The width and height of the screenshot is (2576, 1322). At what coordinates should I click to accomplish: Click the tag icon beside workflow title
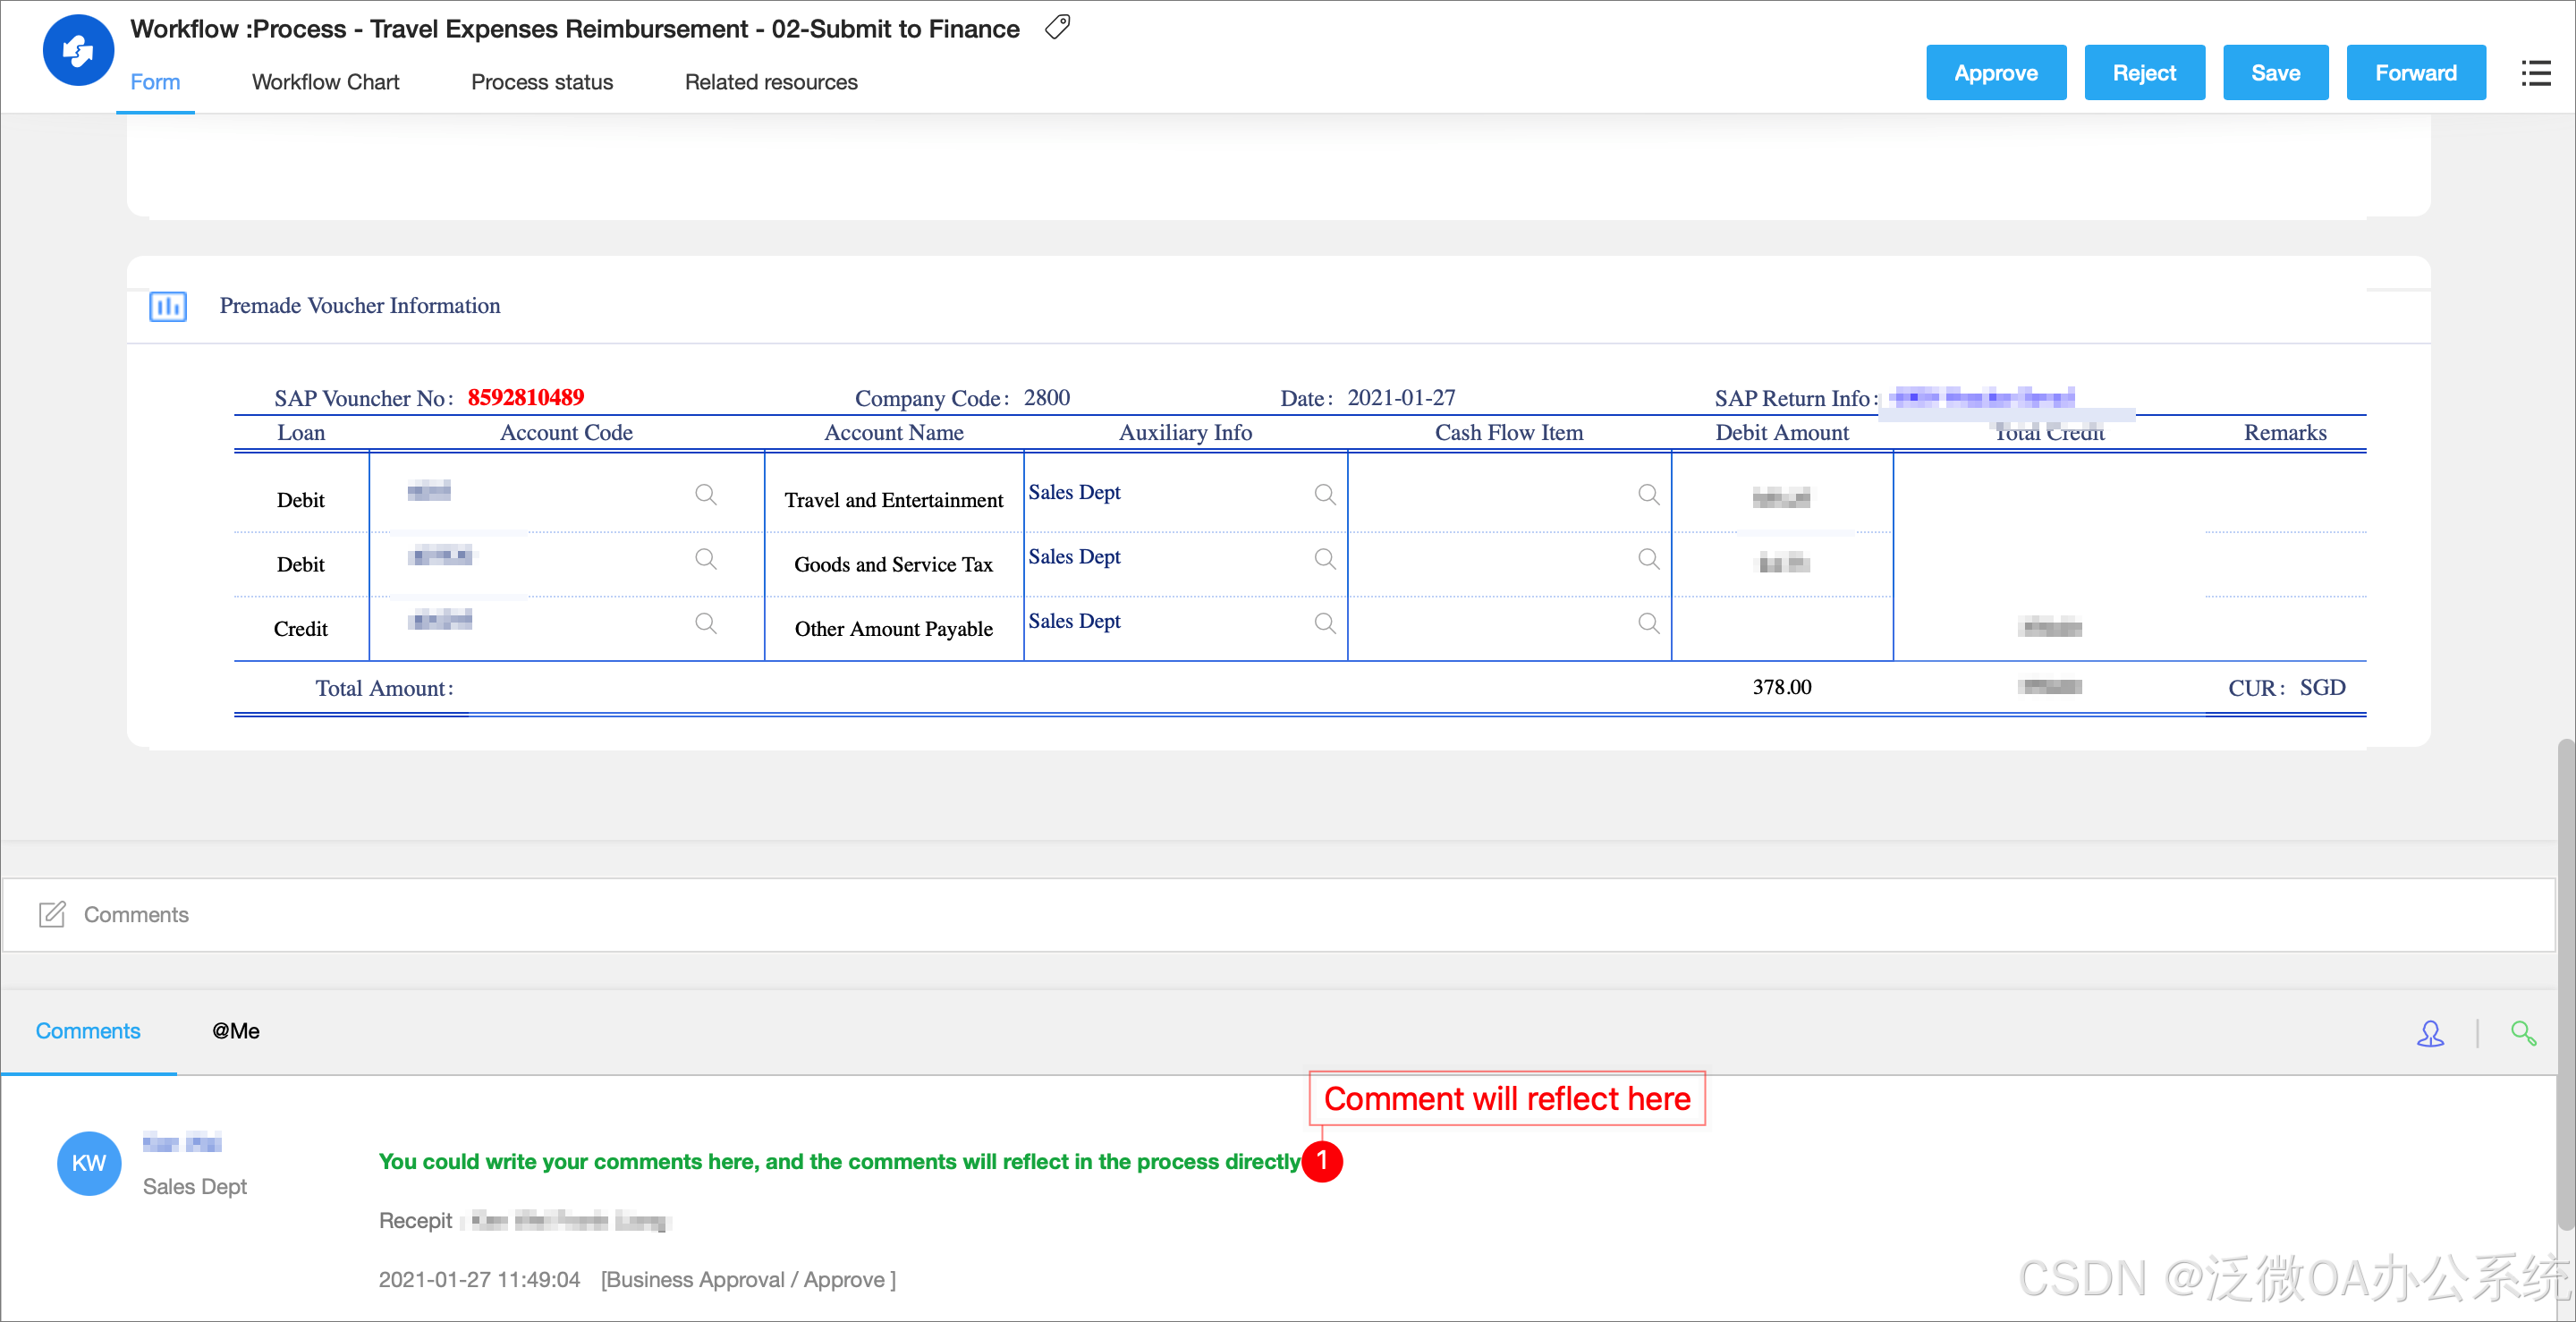tap(1057, 27)
